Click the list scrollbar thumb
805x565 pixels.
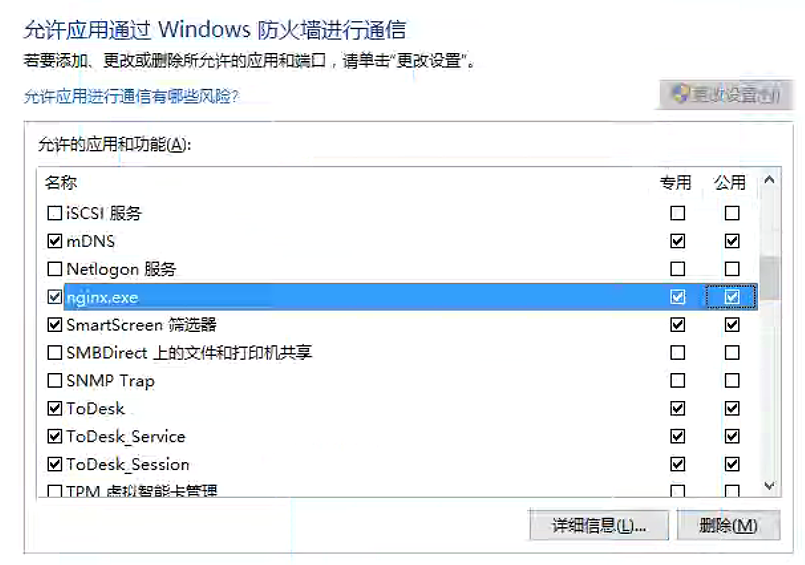(x=769, y=277)
